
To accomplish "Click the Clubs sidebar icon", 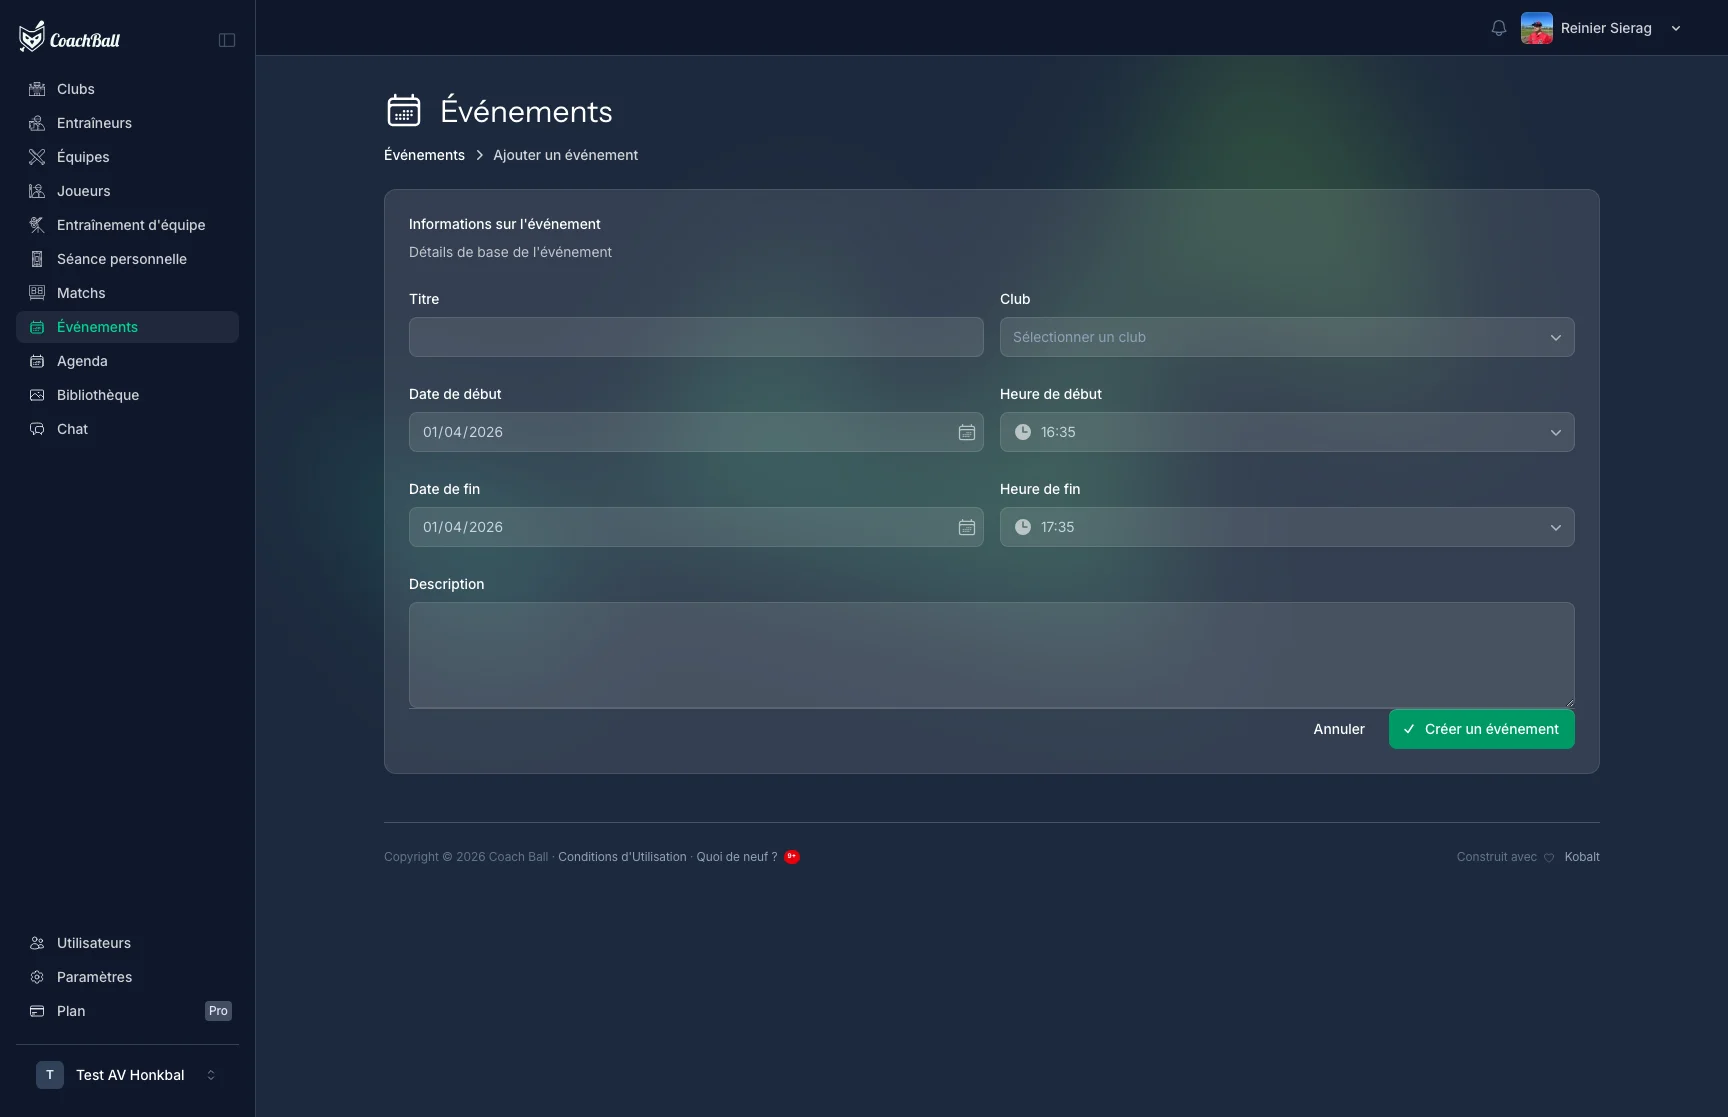I will (37, 89).
